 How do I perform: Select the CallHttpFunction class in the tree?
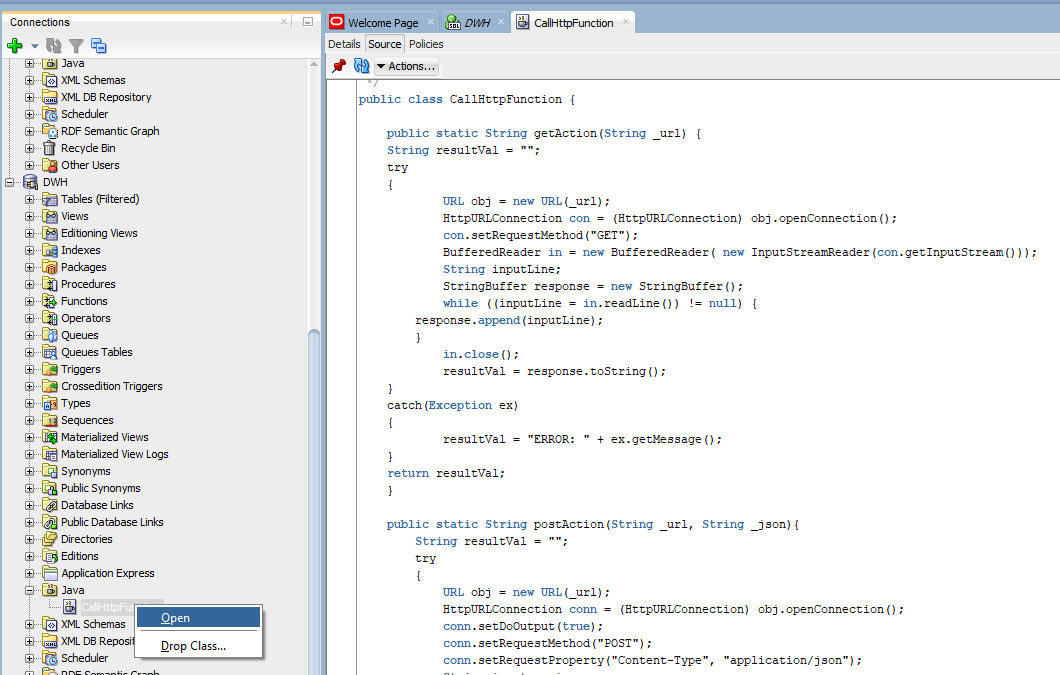pyautogui.click(x=107, y=607)
